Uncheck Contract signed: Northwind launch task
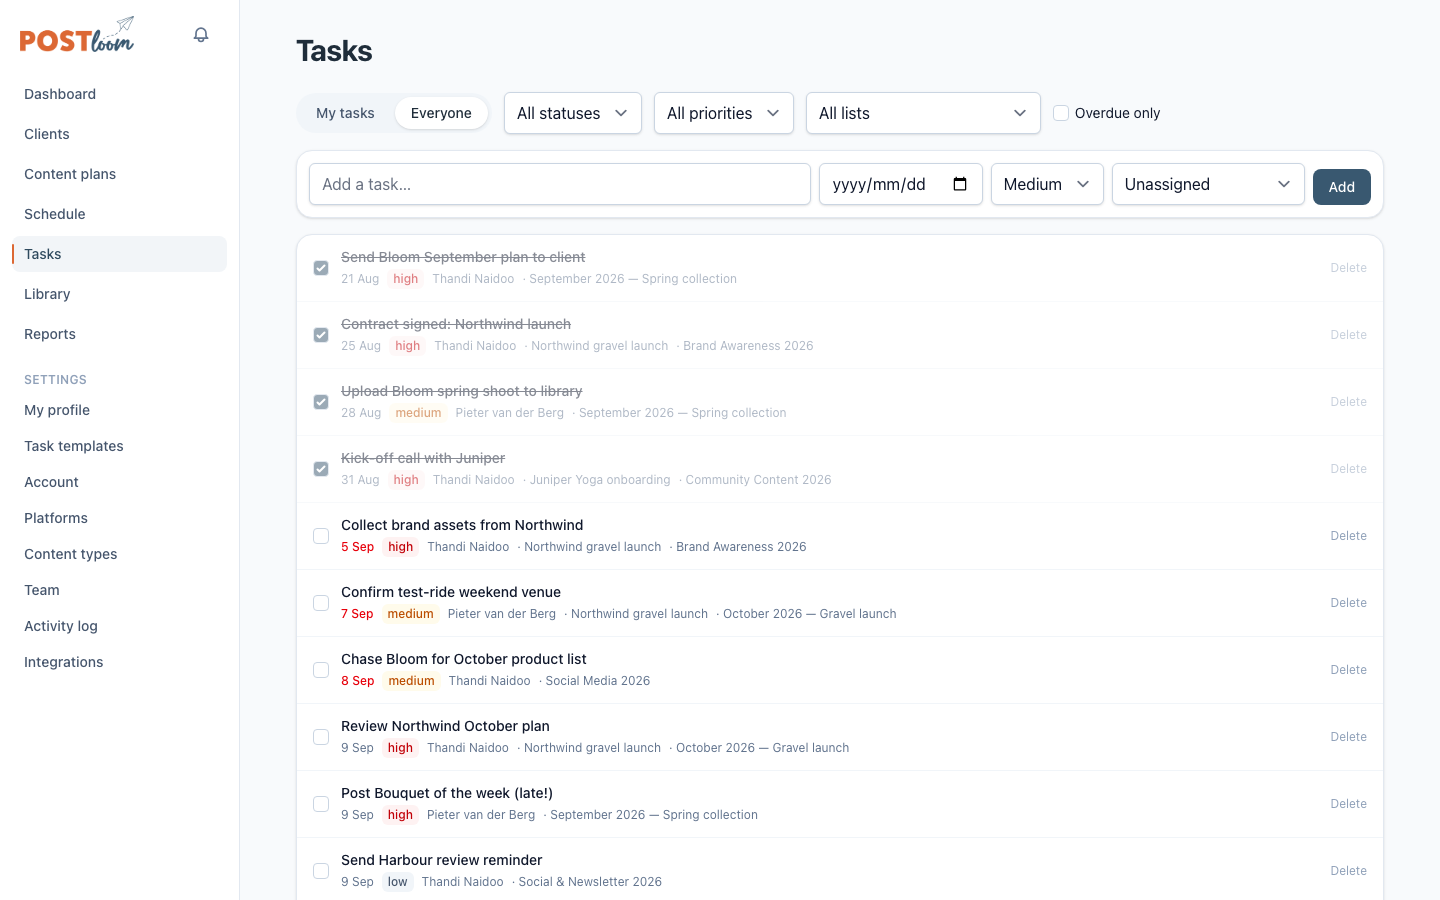 tap(321, 335)
